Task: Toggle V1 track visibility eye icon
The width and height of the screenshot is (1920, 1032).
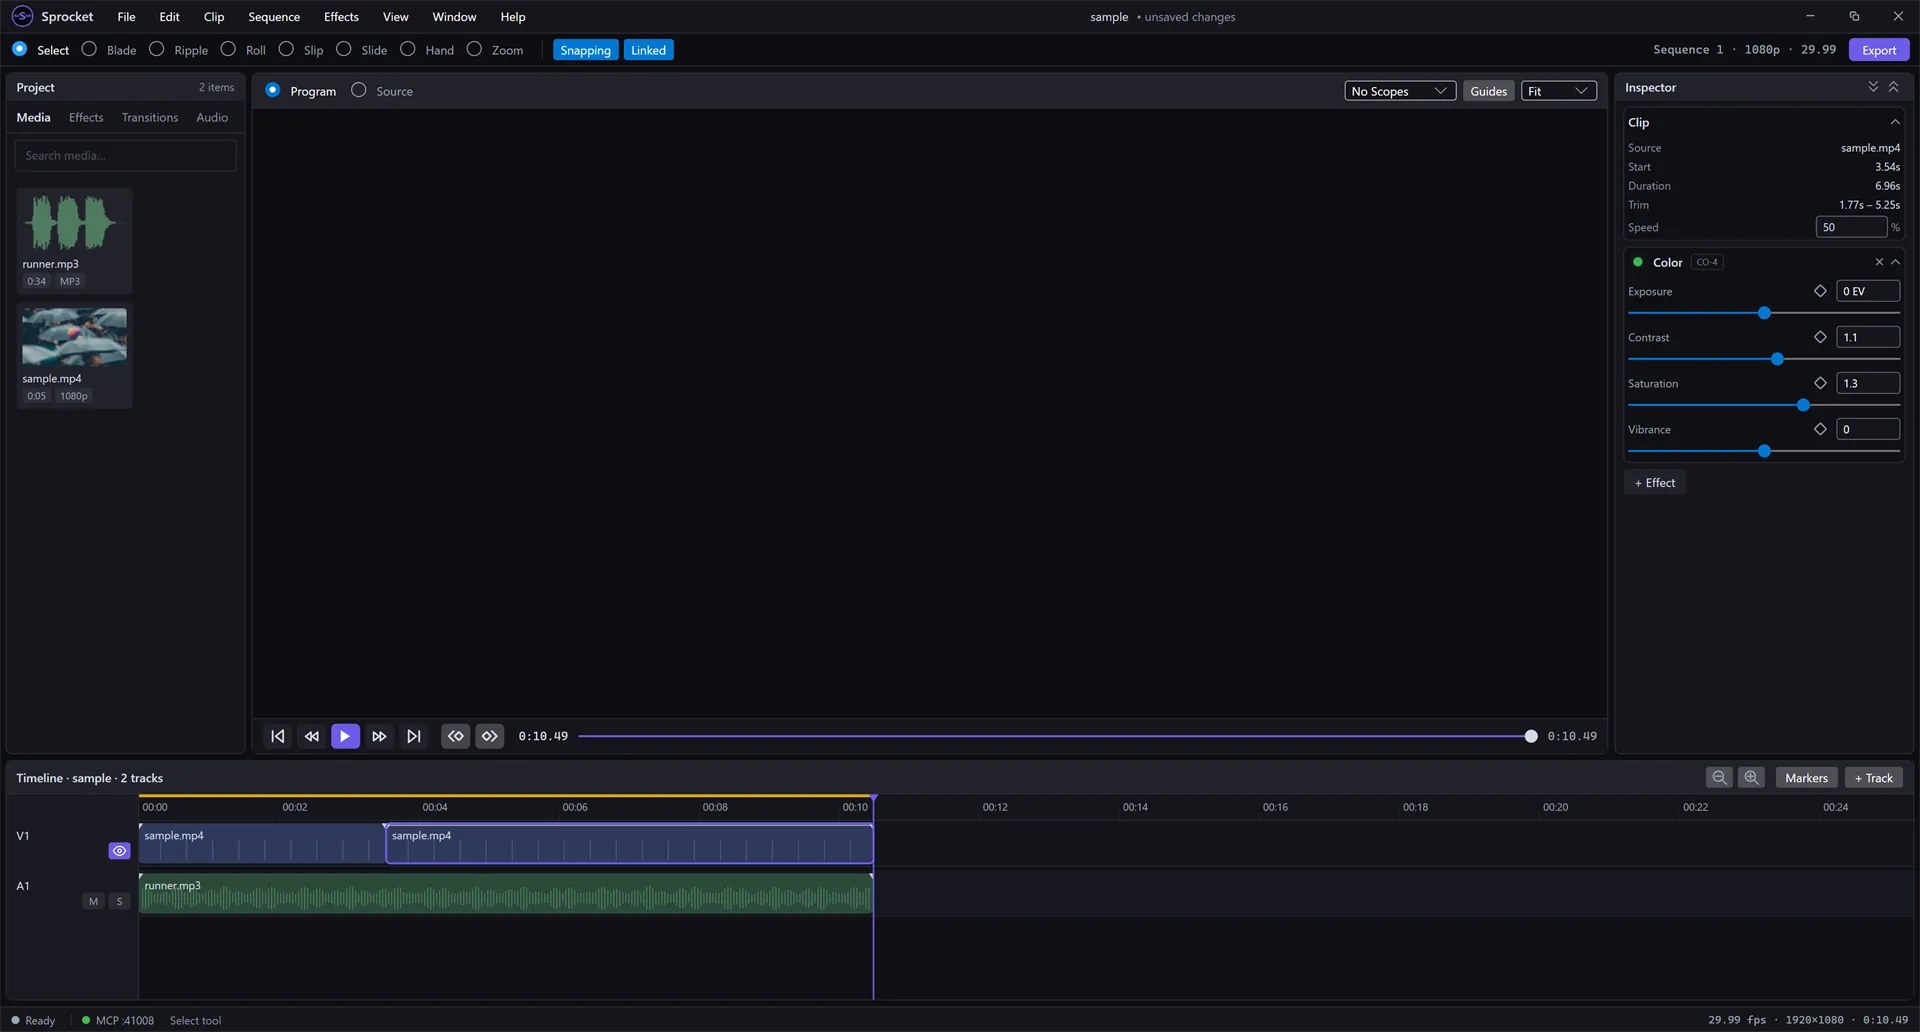Action: pos(119,851)
